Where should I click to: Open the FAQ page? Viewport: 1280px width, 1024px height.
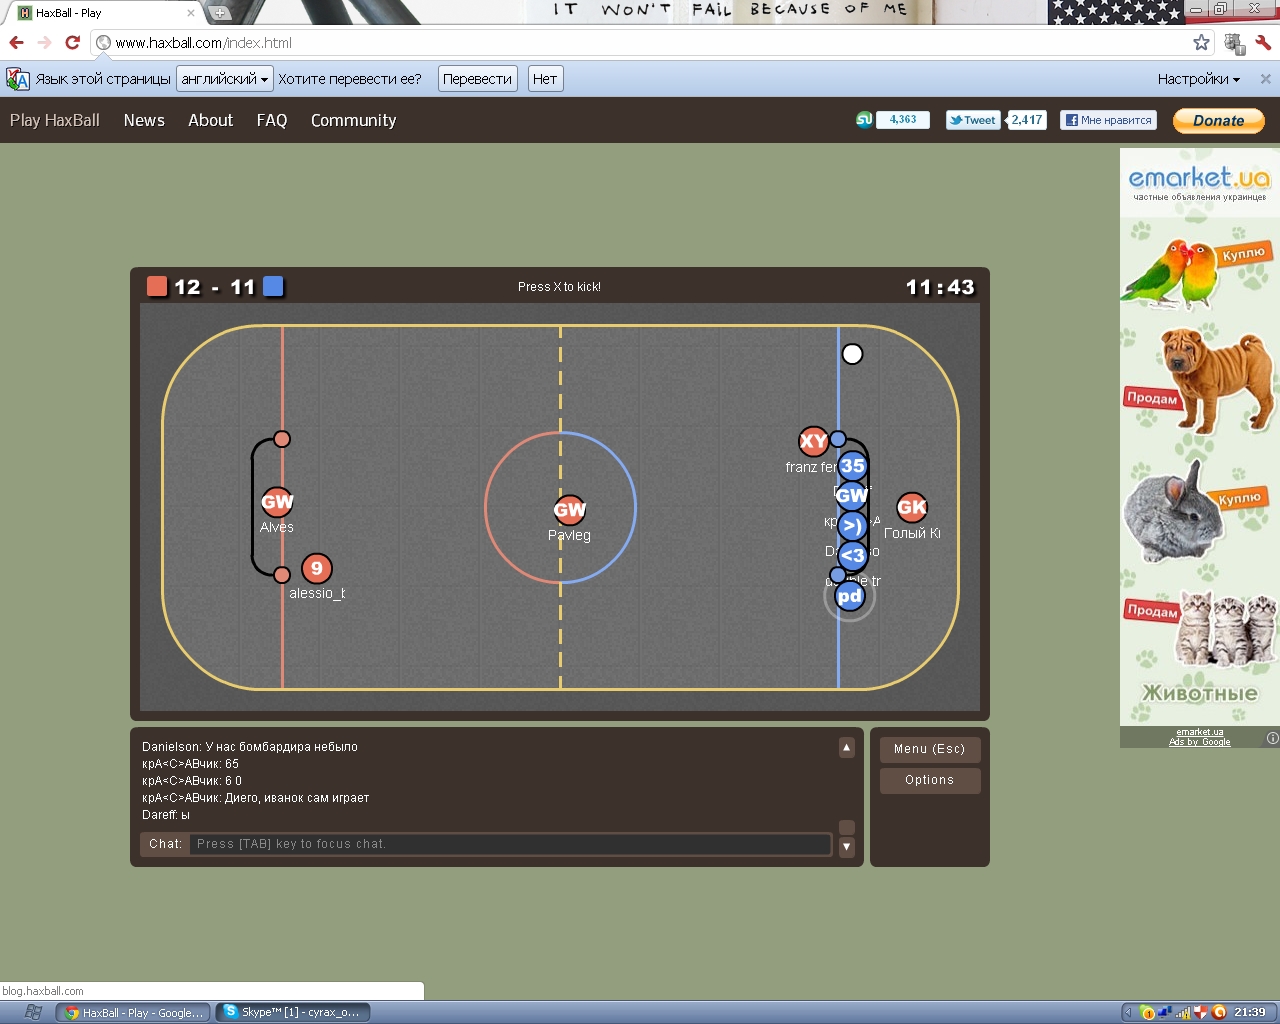(272, 120)
